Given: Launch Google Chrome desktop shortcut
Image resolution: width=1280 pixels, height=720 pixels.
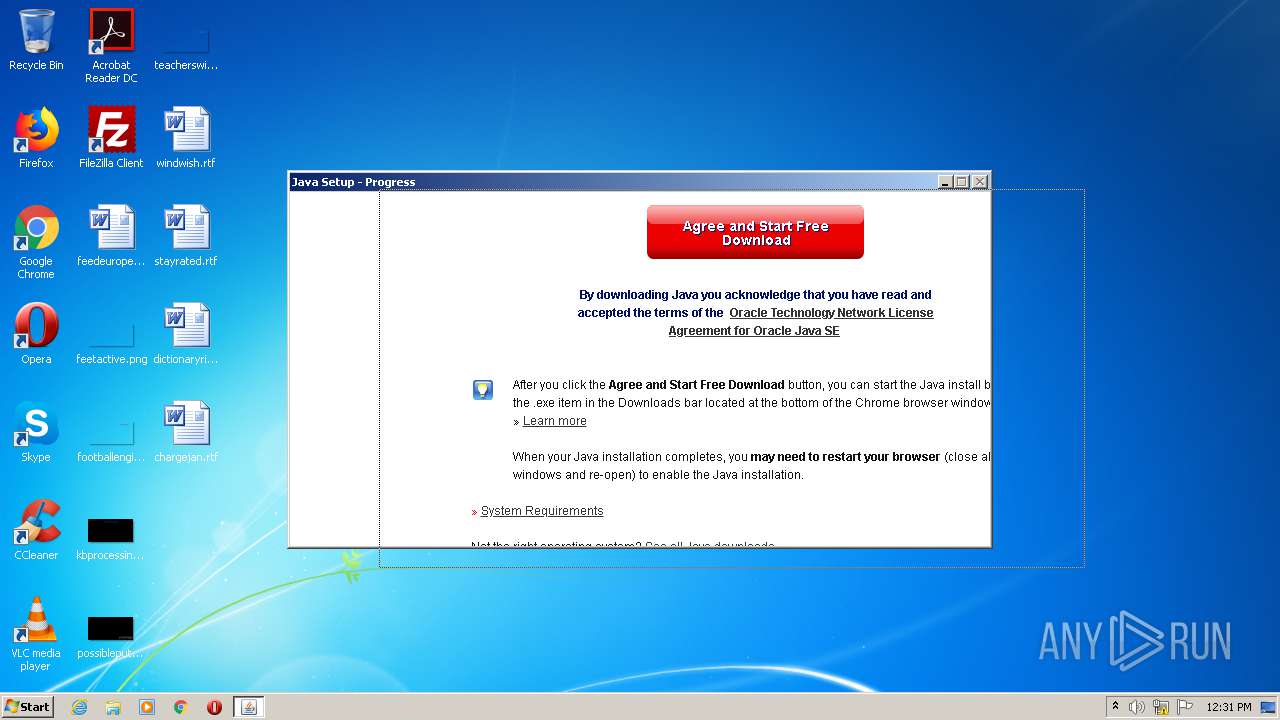Looking at the screenshot, I should pos(36,242).
